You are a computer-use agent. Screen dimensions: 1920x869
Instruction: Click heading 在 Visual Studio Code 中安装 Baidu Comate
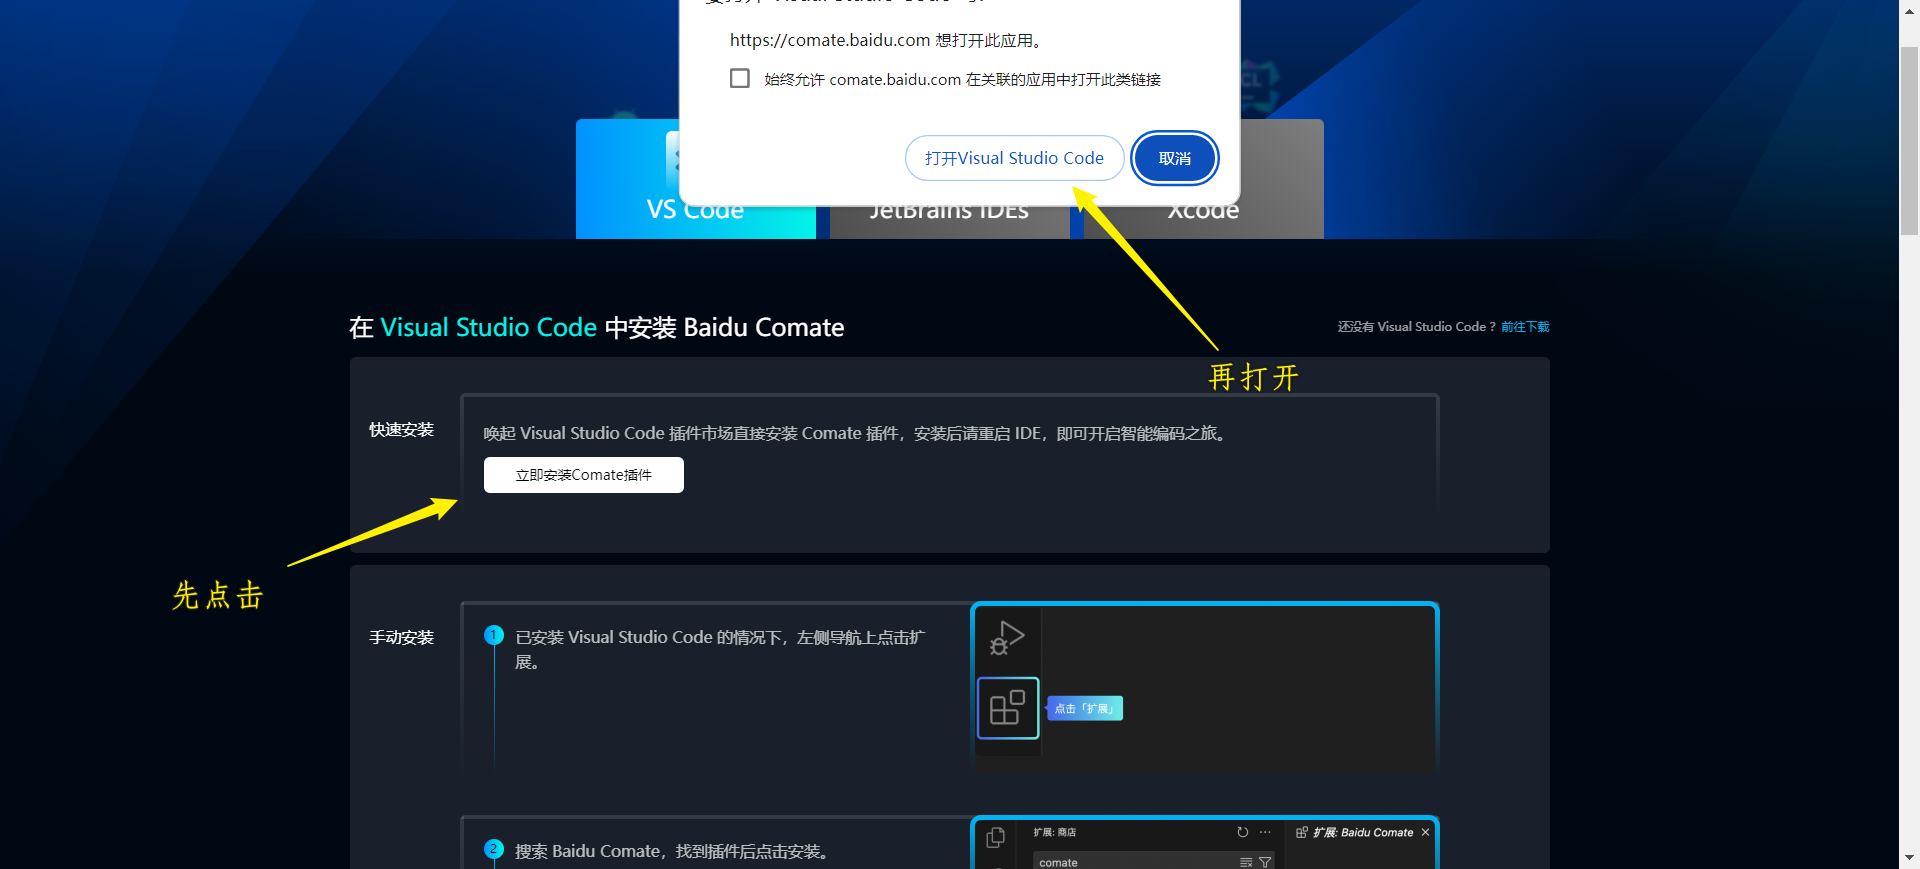coord(597,327)
